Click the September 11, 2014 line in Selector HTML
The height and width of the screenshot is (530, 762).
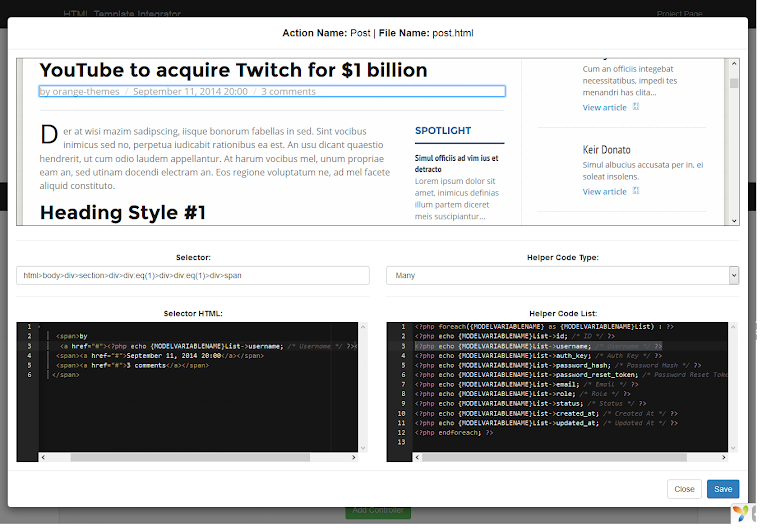(x=161, y=358)
